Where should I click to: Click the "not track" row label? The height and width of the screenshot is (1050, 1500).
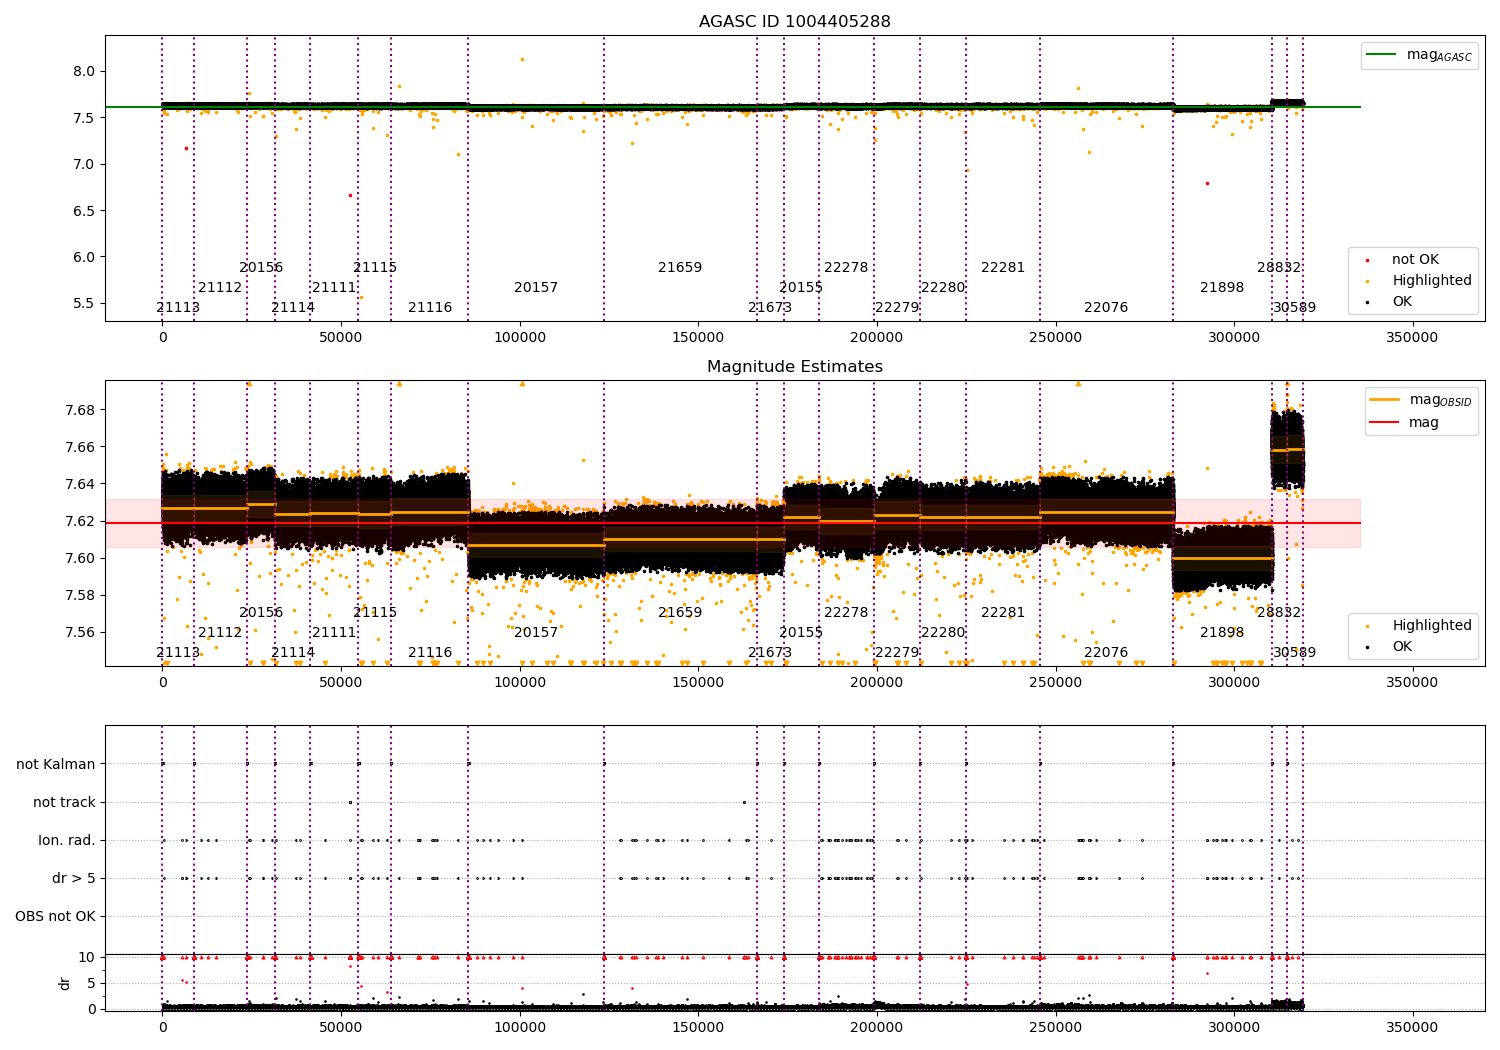(64, 803)
